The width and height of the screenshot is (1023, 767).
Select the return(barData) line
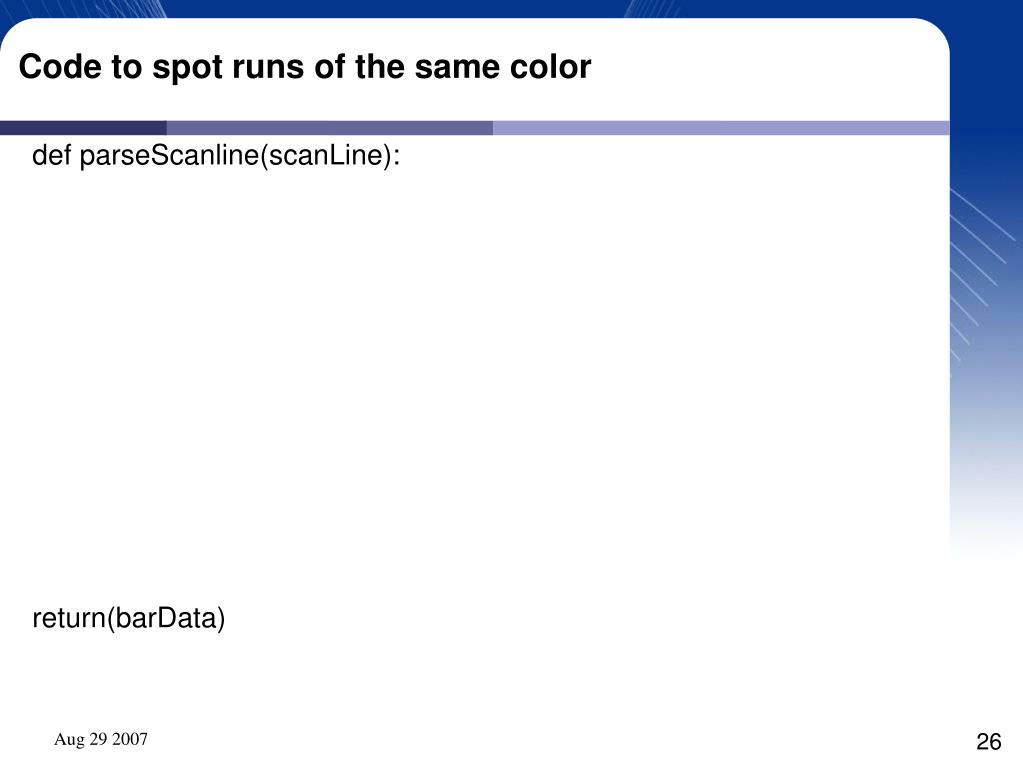129,618
